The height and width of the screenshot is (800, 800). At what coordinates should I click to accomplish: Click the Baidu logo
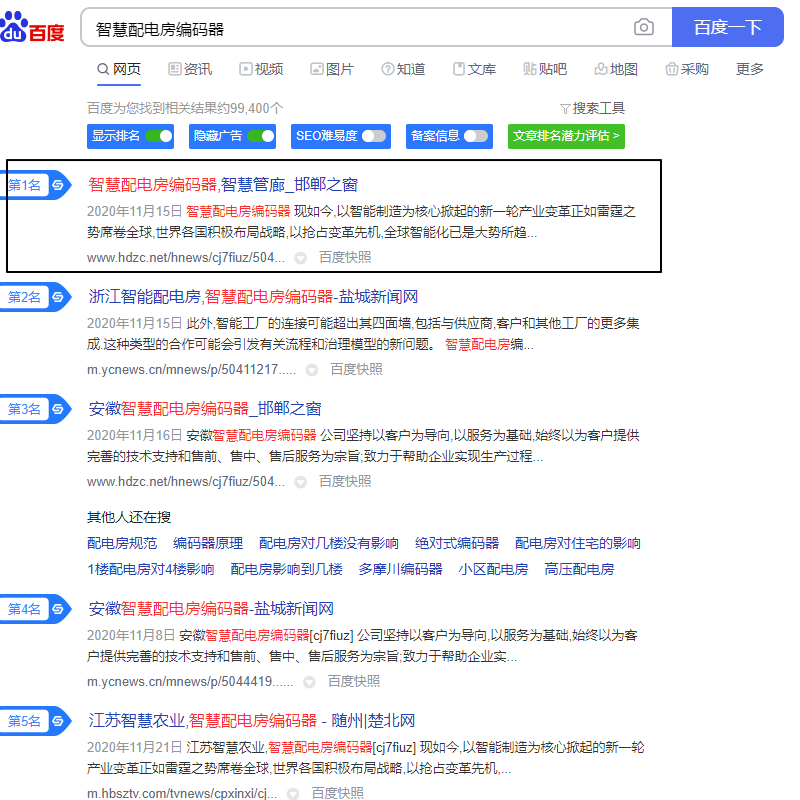coord(32,28)
